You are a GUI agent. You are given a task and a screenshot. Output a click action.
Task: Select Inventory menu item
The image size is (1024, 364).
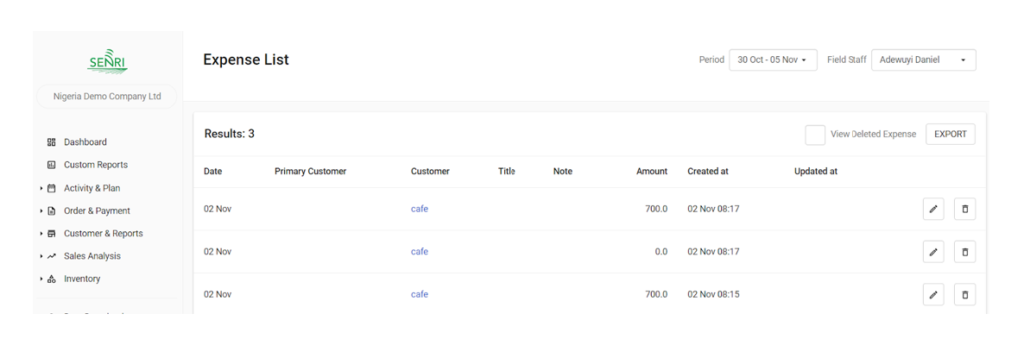coord(82,279)
